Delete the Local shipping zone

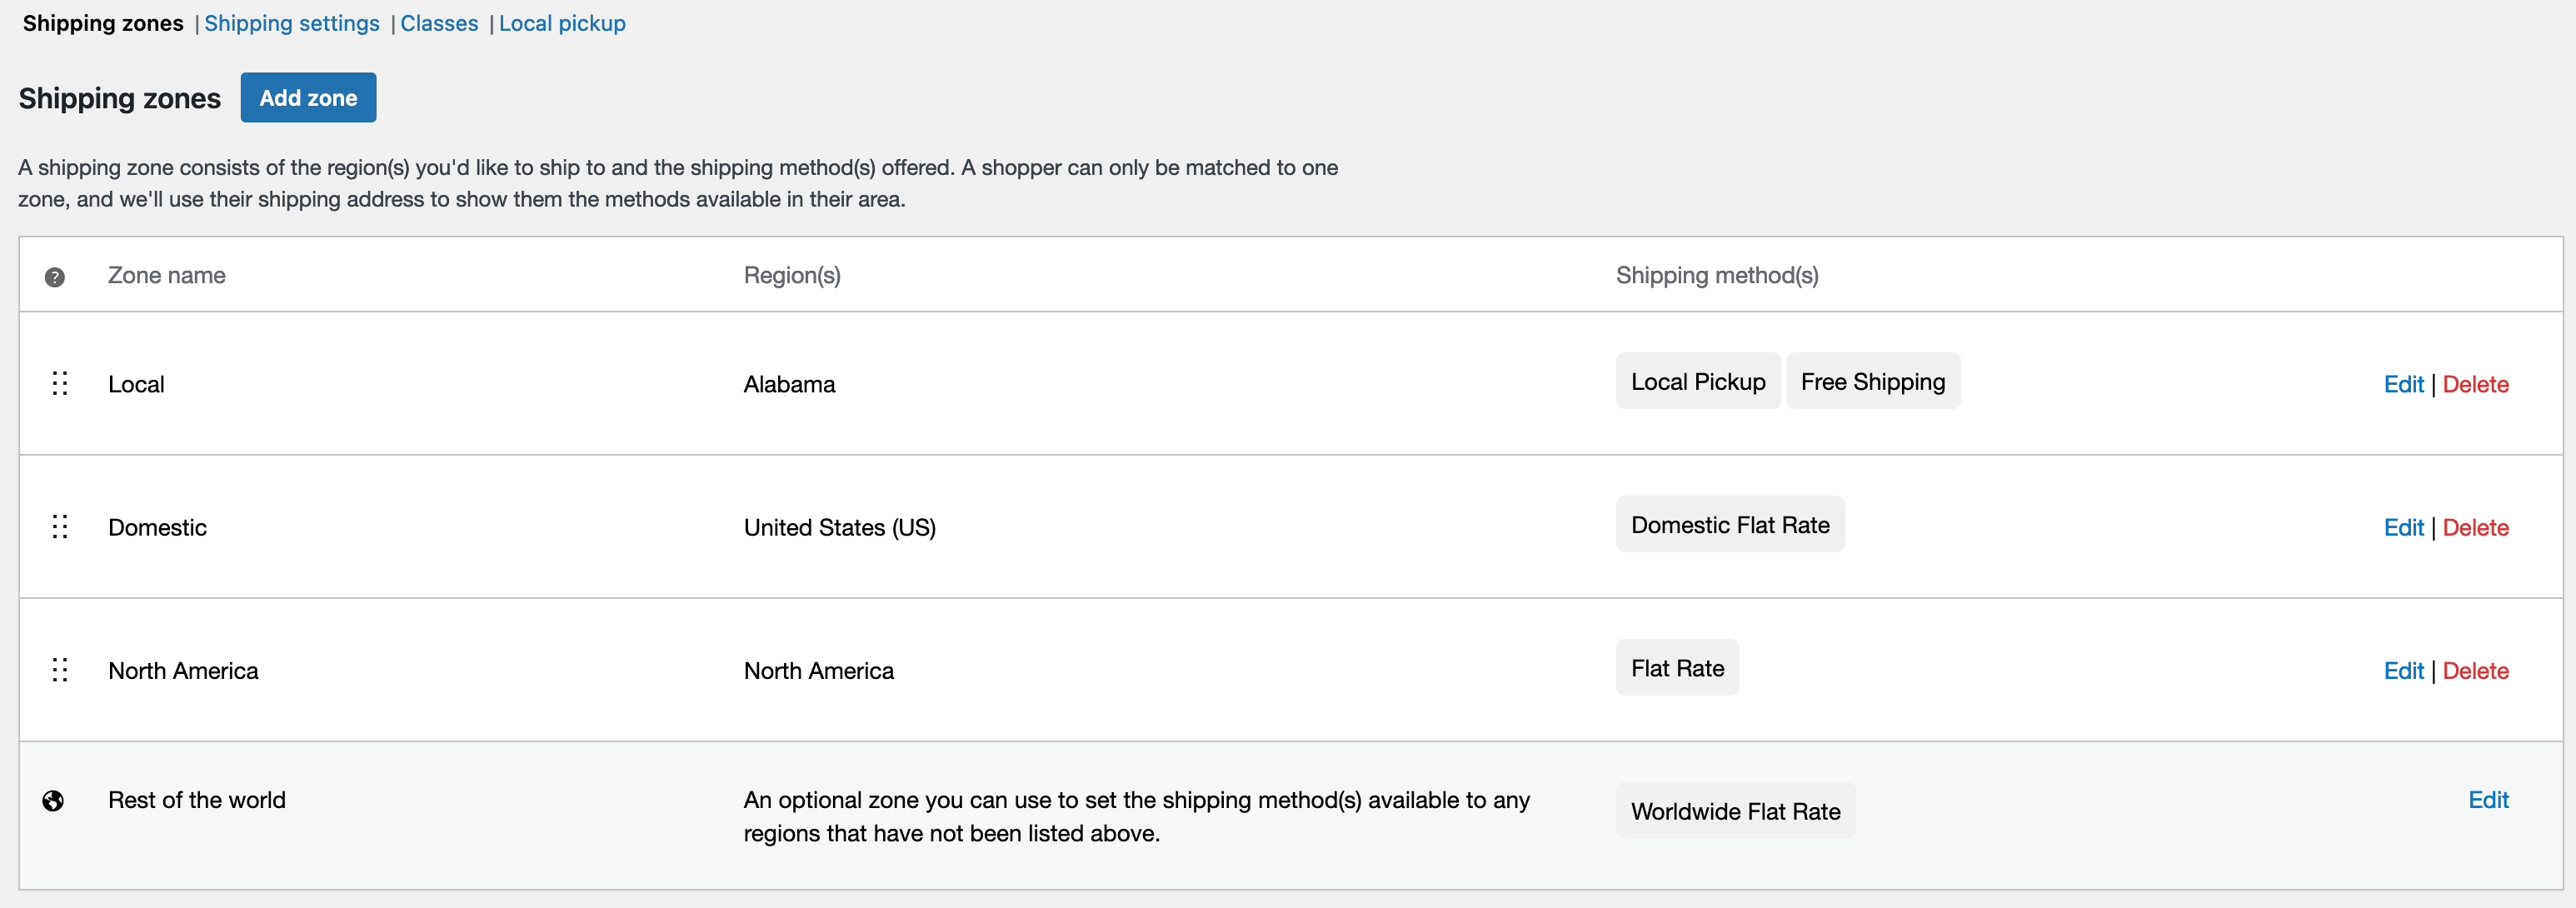[x=2476, y=384]
